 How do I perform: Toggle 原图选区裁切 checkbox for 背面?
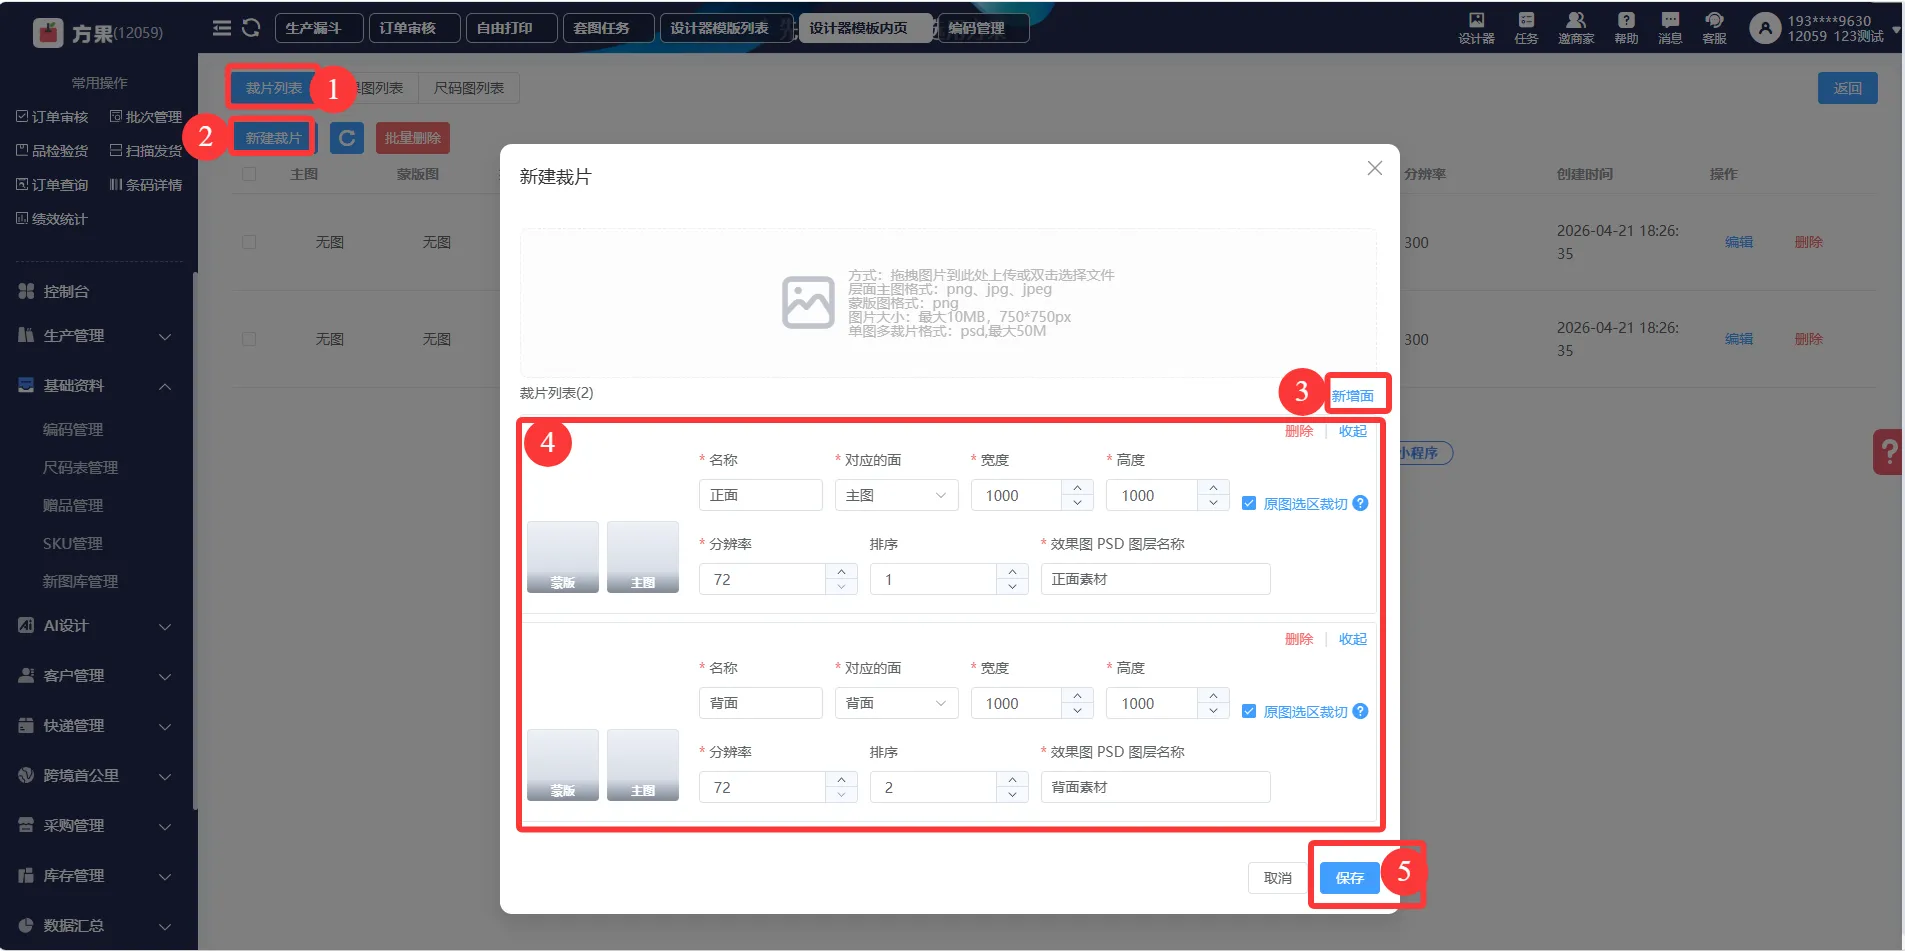[1249, 711]
